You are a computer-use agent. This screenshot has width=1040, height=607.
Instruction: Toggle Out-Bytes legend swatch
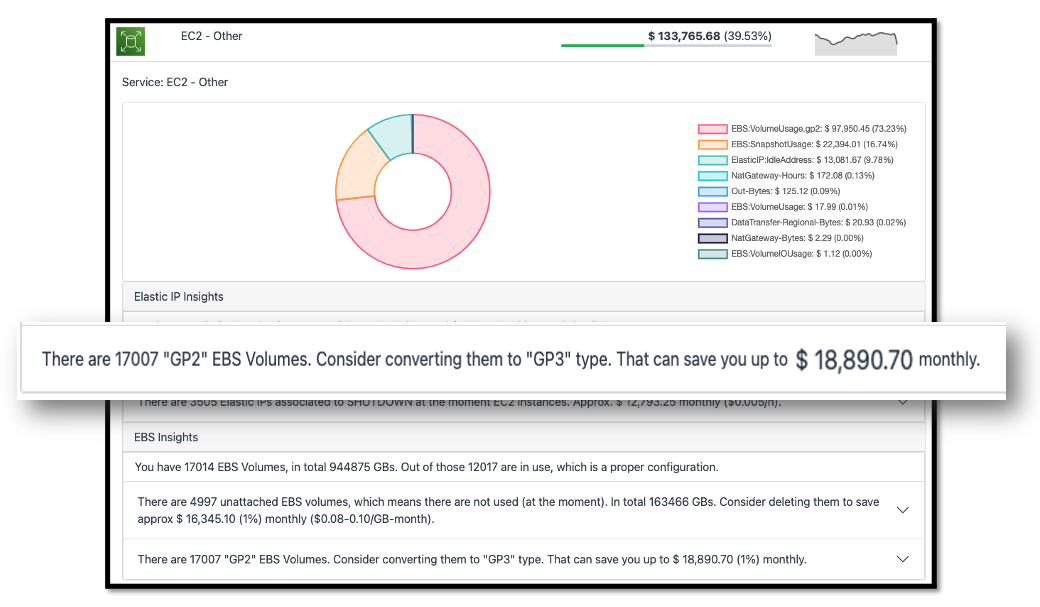pos(712,191)
